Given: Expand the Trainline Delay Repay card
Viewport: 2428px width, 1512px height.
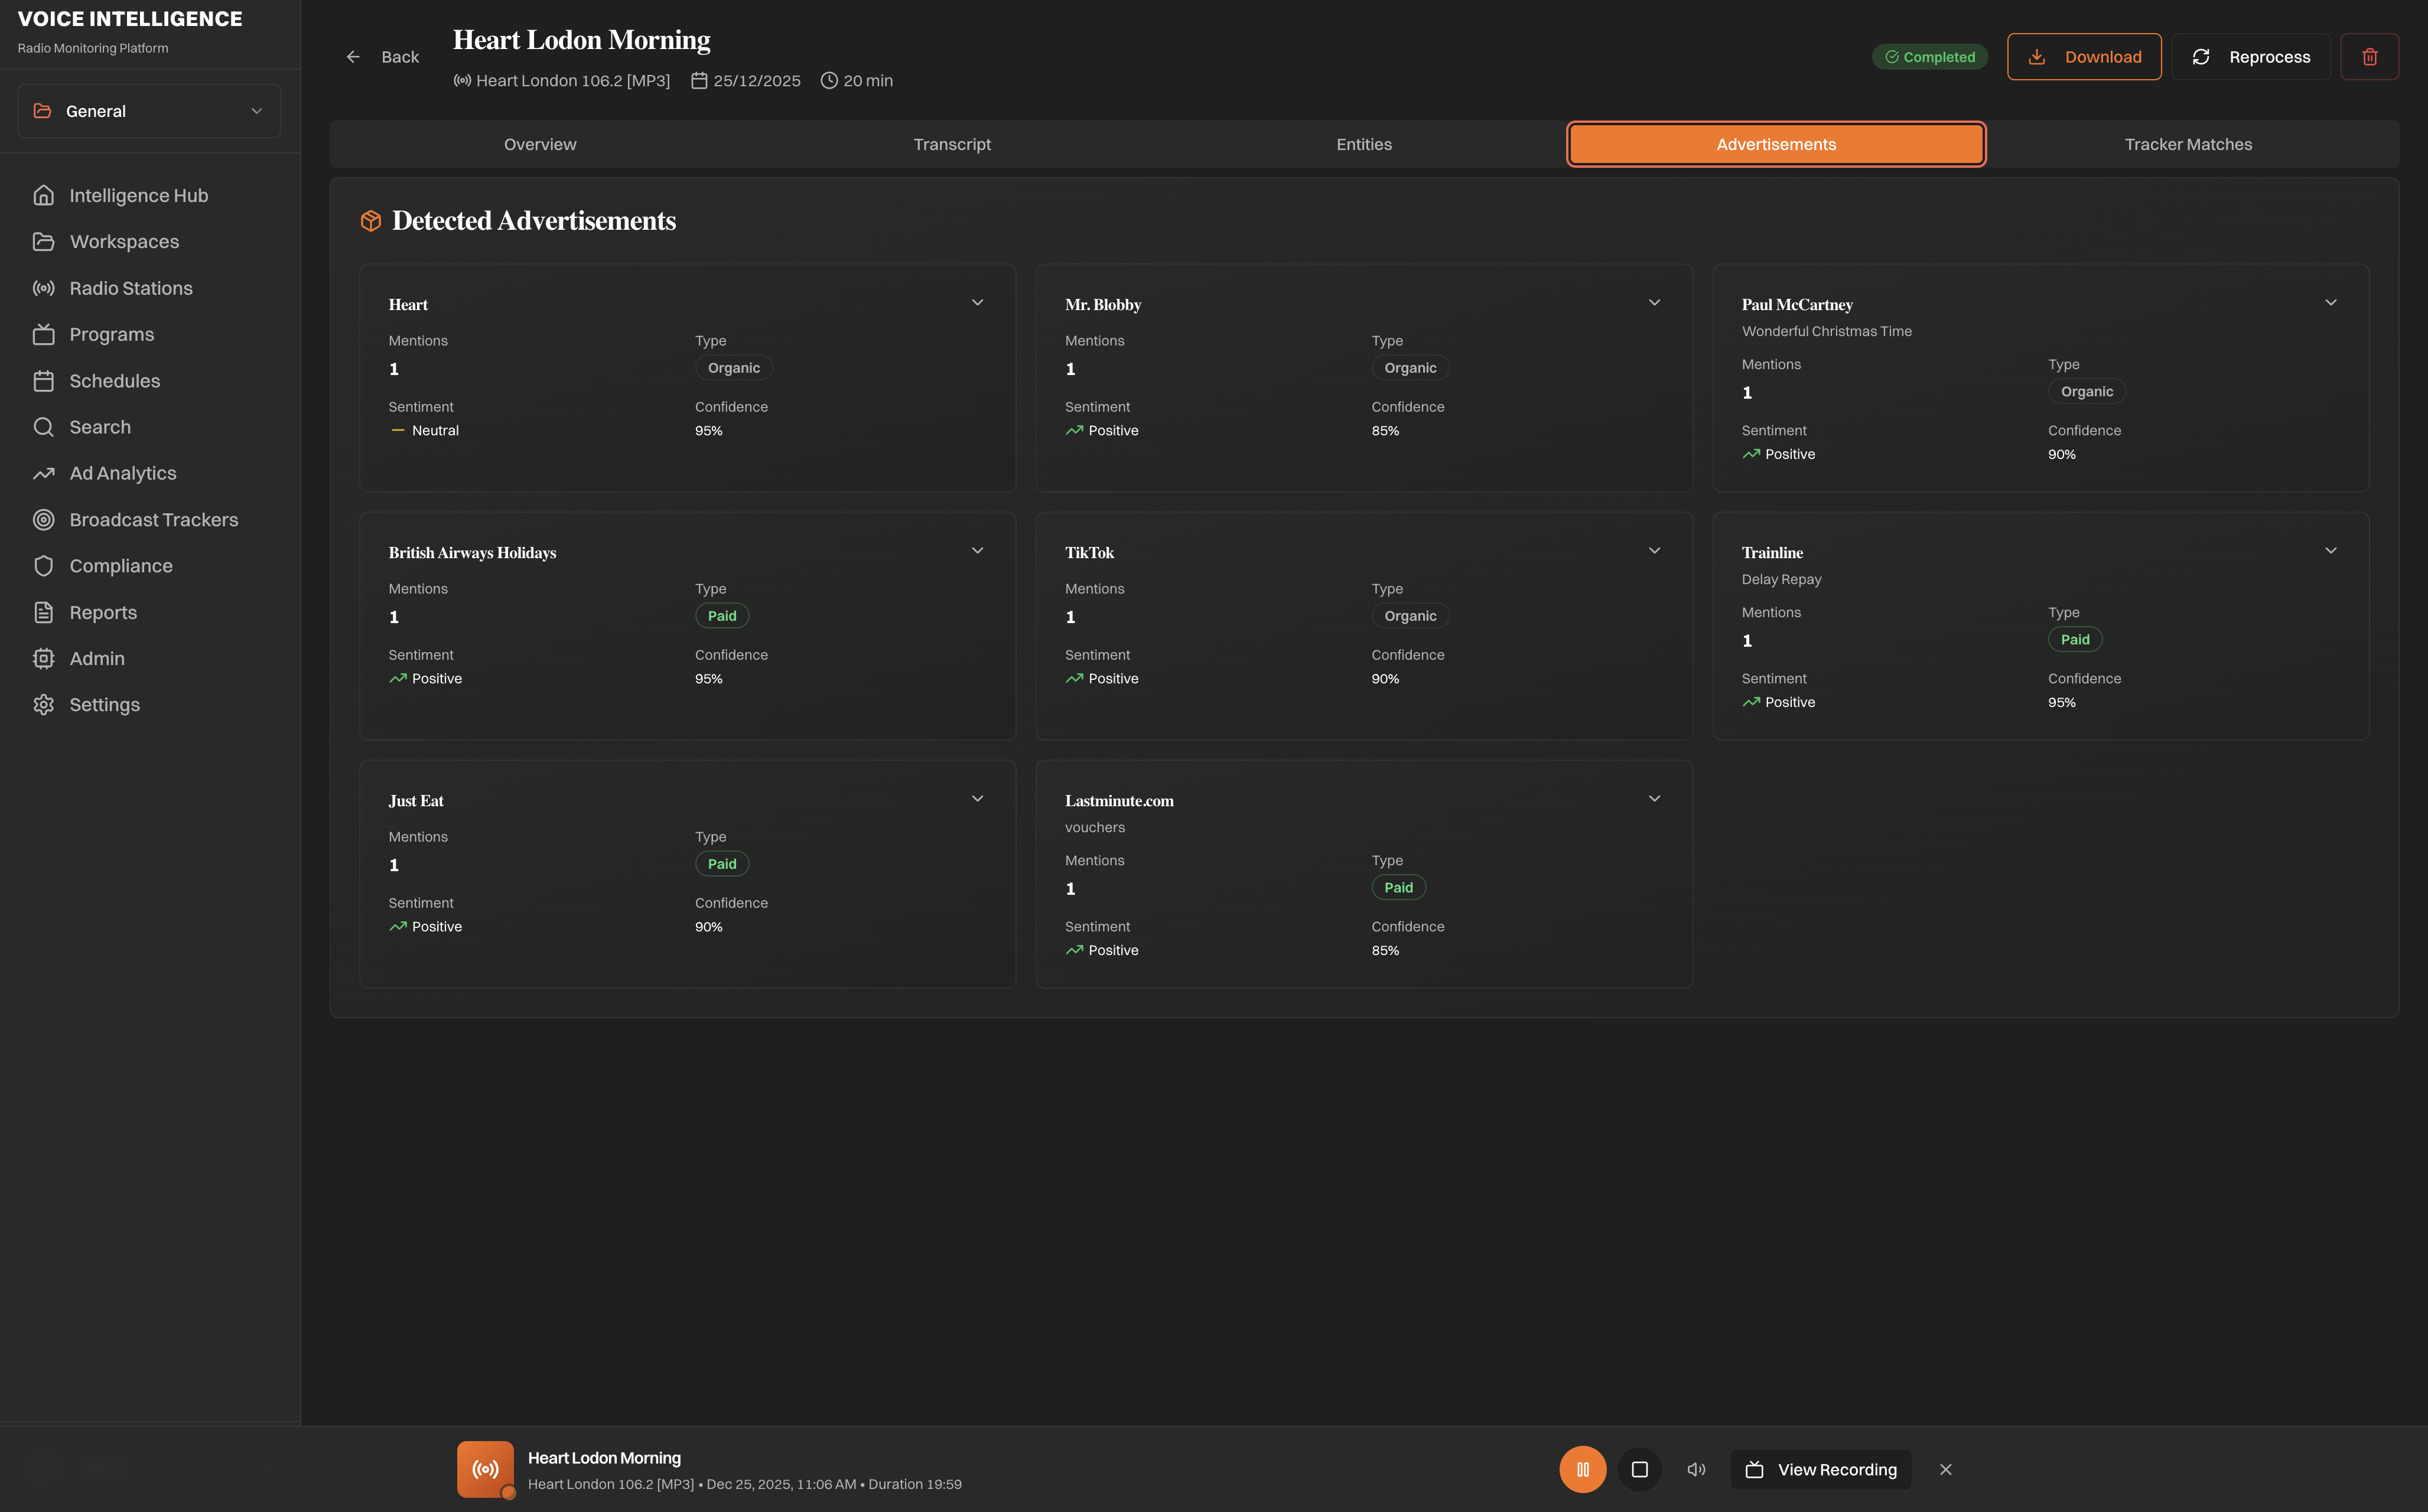Looking at the screenshot, I should click(2330, 551).
